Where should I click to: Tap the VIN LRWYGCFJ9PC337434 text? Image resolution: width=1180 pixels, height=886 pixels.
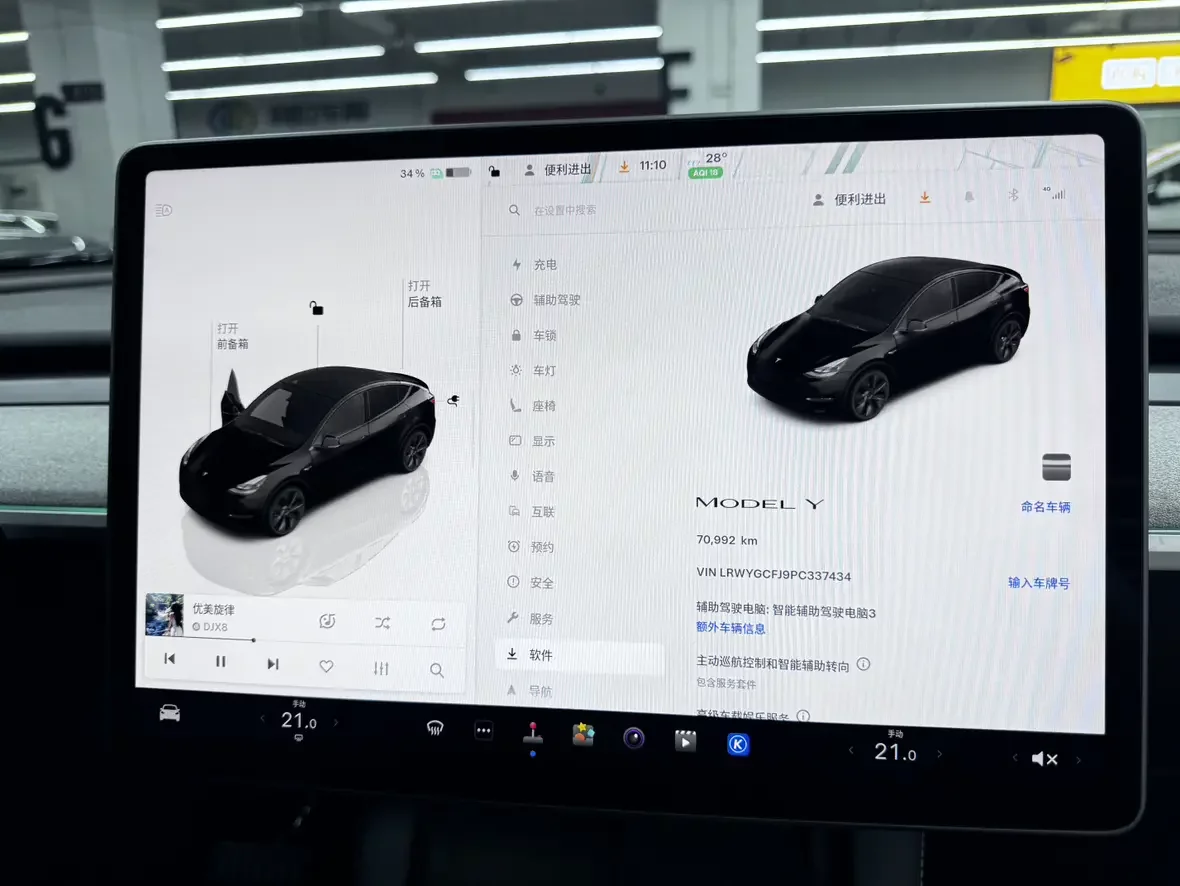774,574
